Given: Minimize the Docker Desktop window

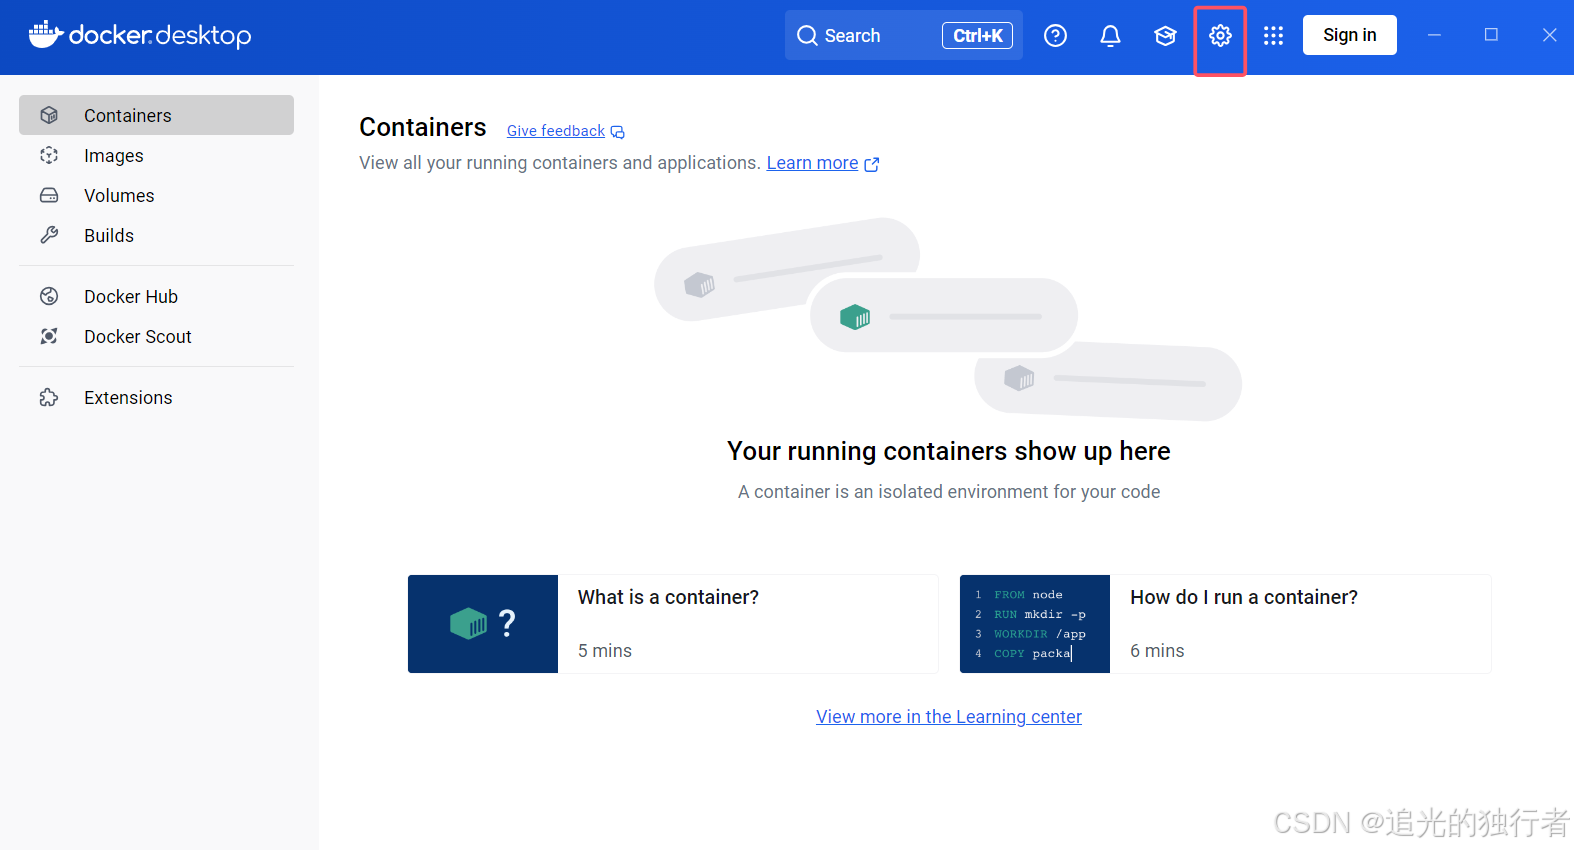Looking at the screenshot, I should click(x=1434, y=35).
